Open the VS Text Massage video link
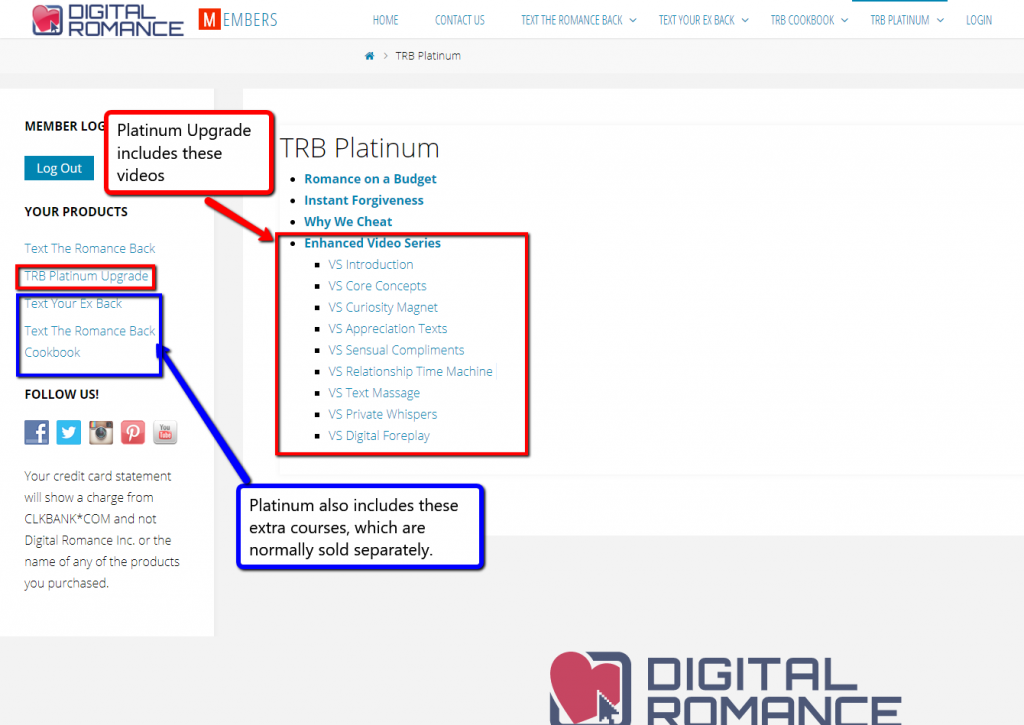 (x=374, y=393)
